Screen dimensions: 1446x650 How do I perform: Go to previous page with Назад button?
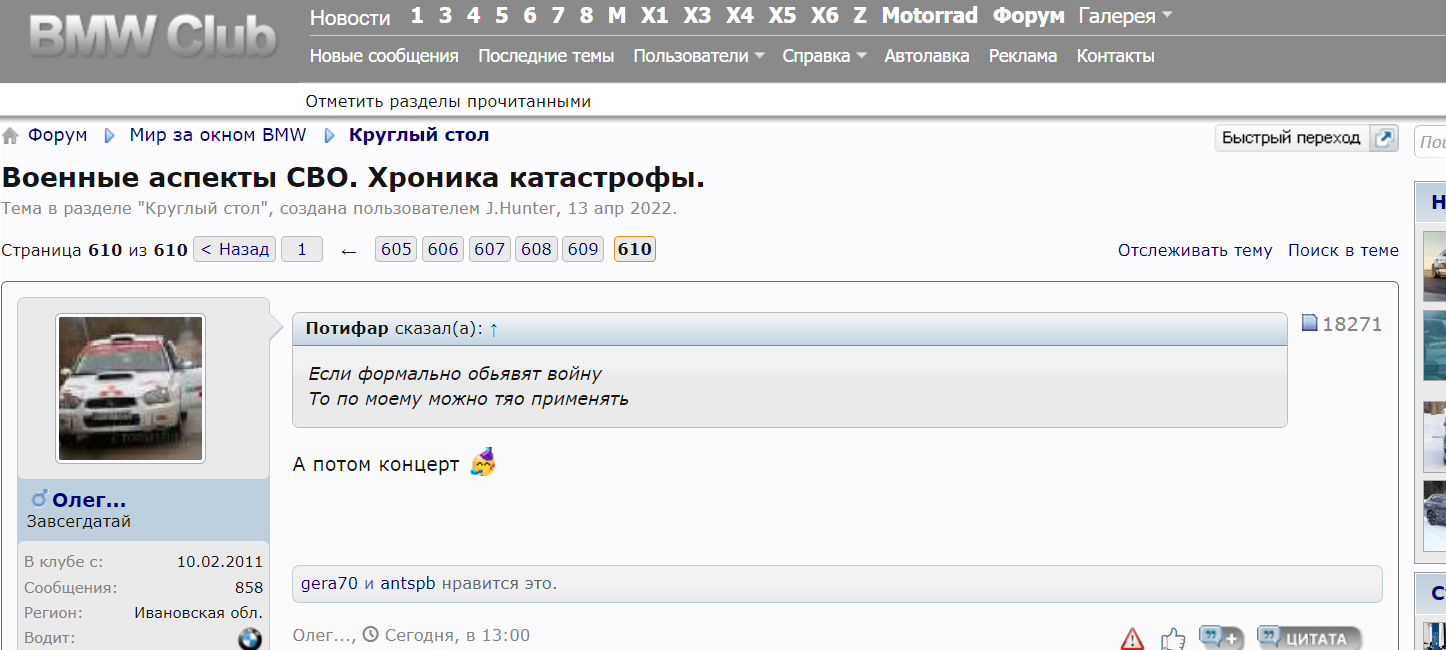point(235,250)
